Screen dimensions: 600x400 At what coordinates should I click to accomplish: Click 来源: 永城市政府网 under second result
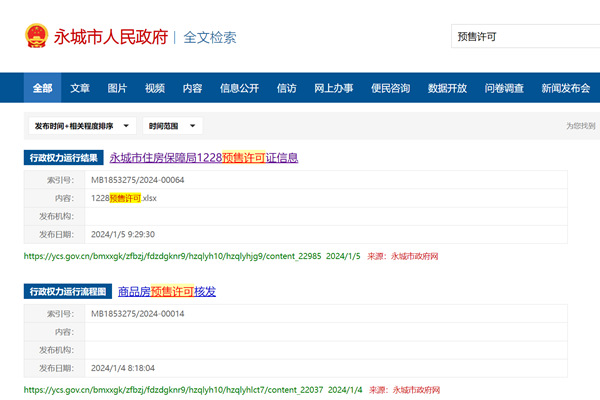(x=404, y=390)
